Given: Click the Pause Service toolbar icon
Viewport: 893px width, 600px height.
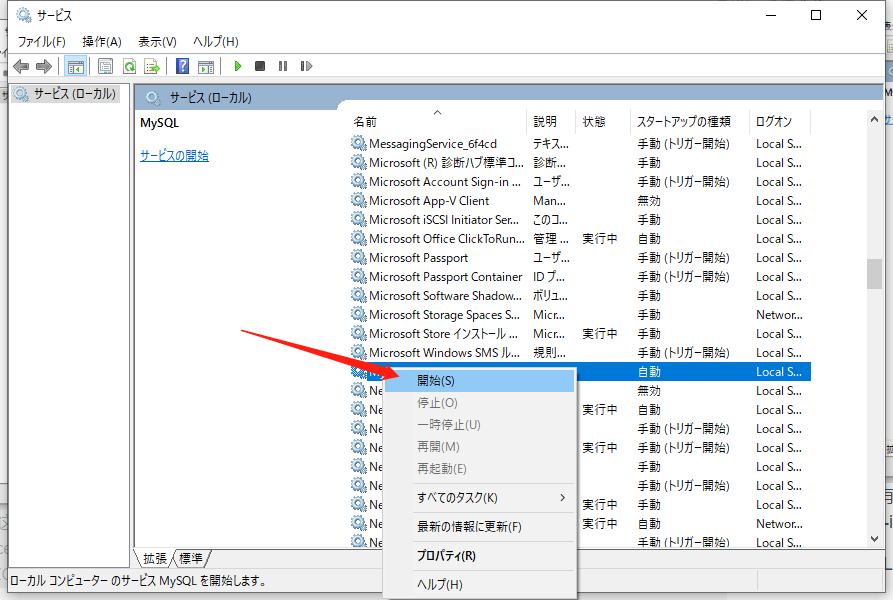Looking at the screenshot, I should pos(282,66).
